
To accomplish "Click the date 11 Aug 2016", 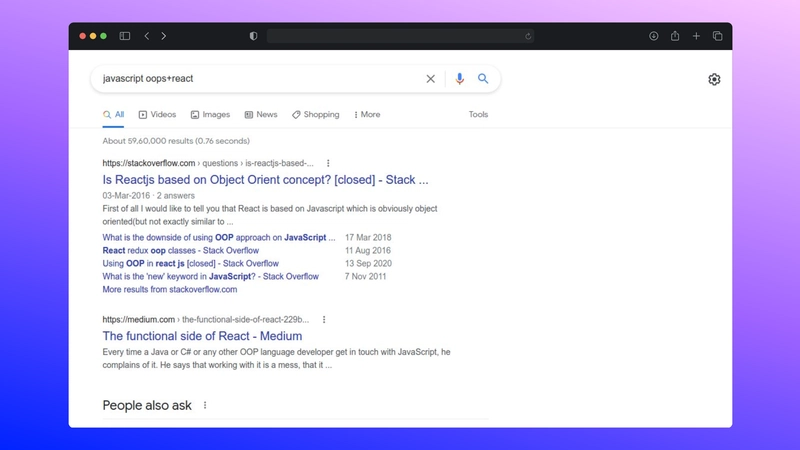I will (368, 251).
